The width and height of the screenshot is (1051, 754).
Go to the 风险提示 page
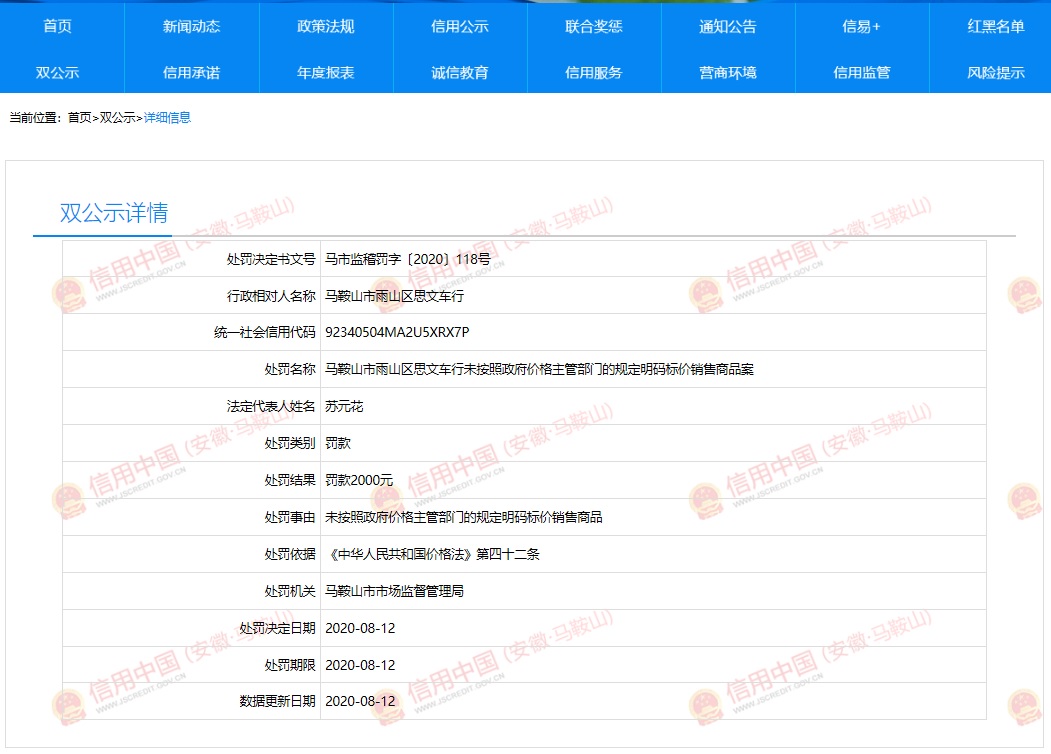coord(995,73)
